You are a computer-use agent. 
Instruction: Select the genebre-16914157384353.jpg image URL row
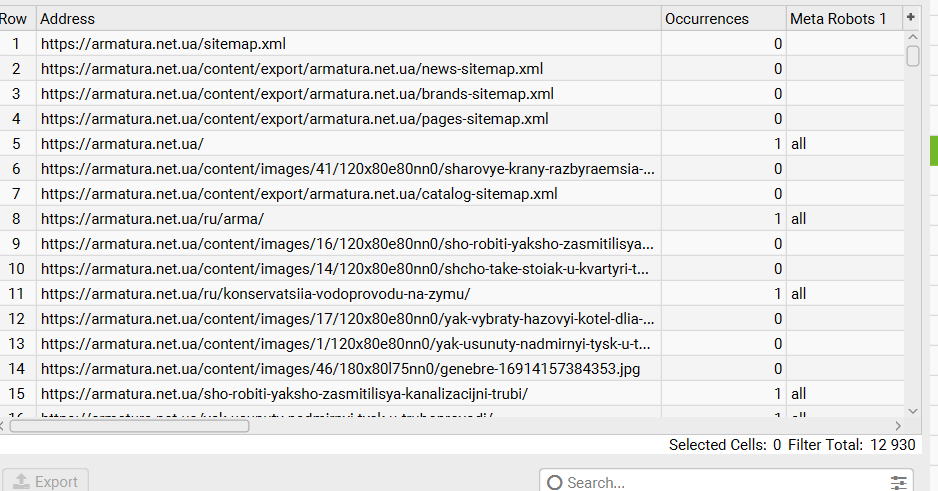tap(340, 369)
